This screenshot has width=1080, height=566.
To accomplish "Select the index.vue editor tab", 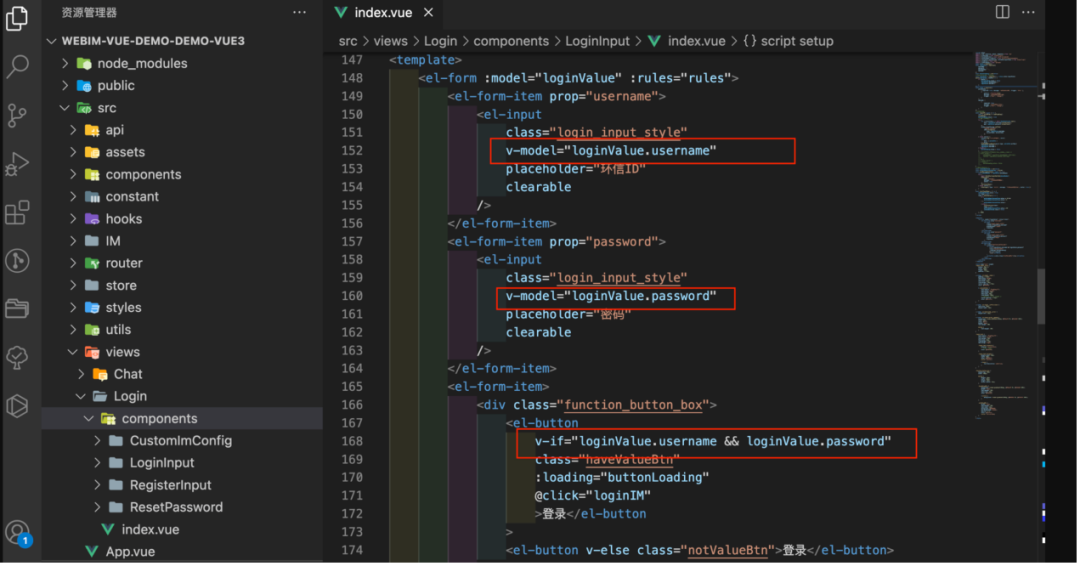I will click(x=383, y=12).
